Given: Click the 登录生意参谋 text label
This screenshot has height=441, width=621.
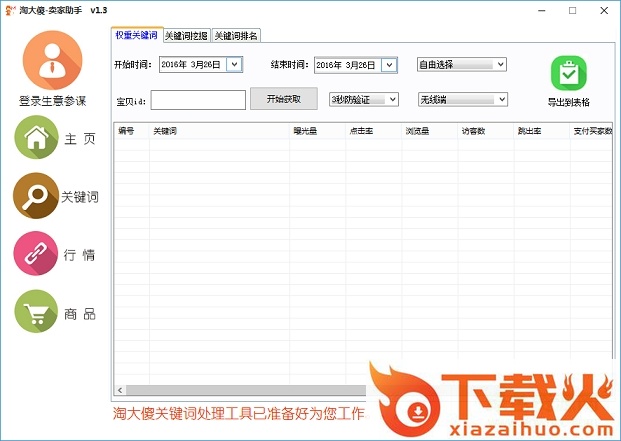Looking at the screenshot, I should pos(52,101).
